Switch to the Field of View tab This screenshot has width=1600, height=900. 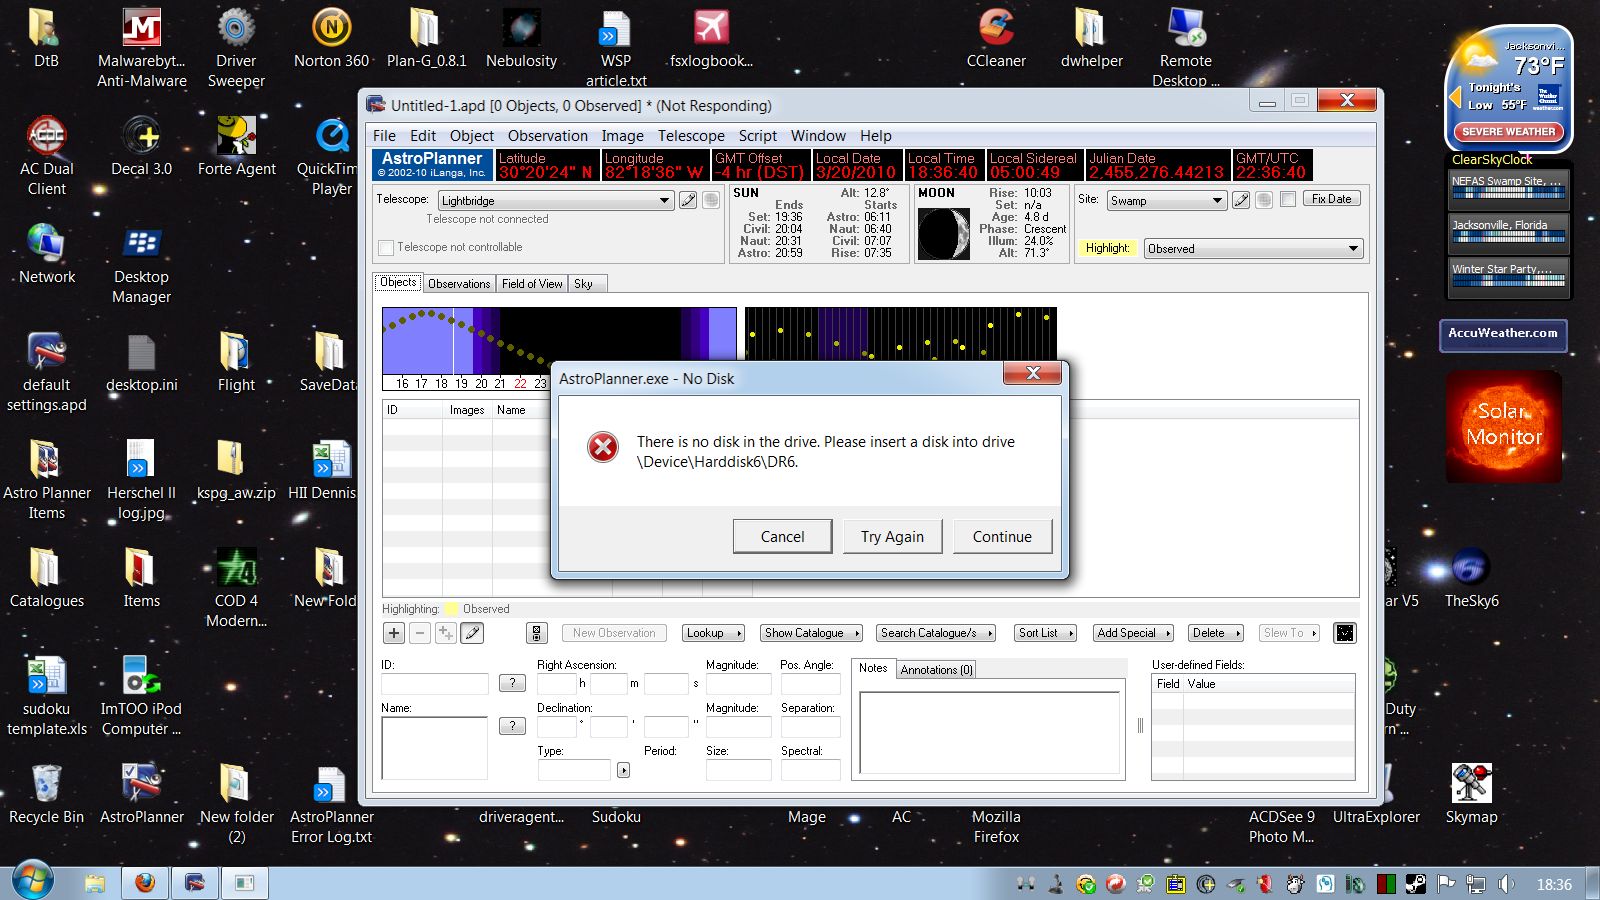(x=532, y=284)
